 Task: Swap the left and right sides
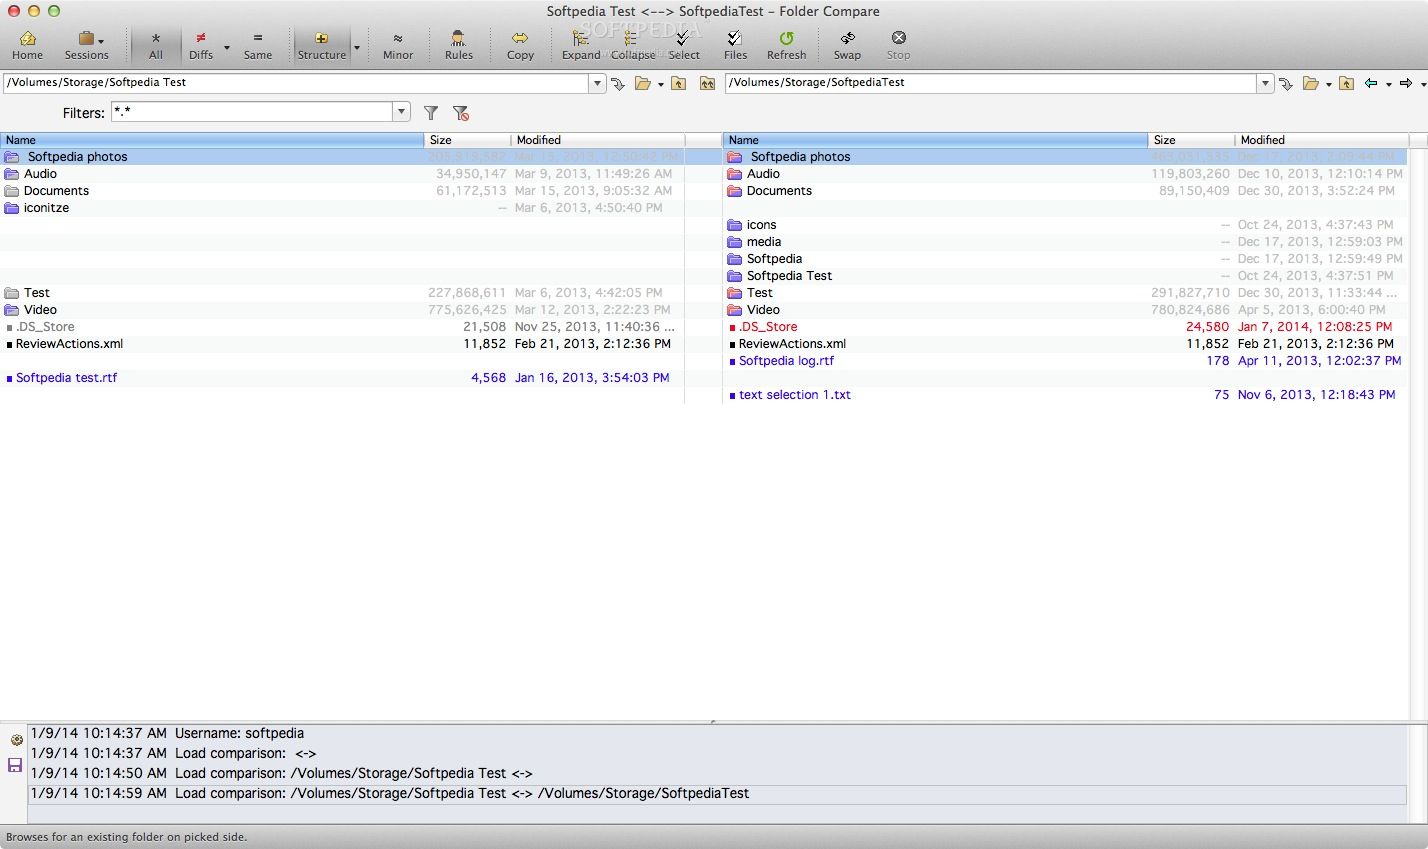tap(847, 45)
